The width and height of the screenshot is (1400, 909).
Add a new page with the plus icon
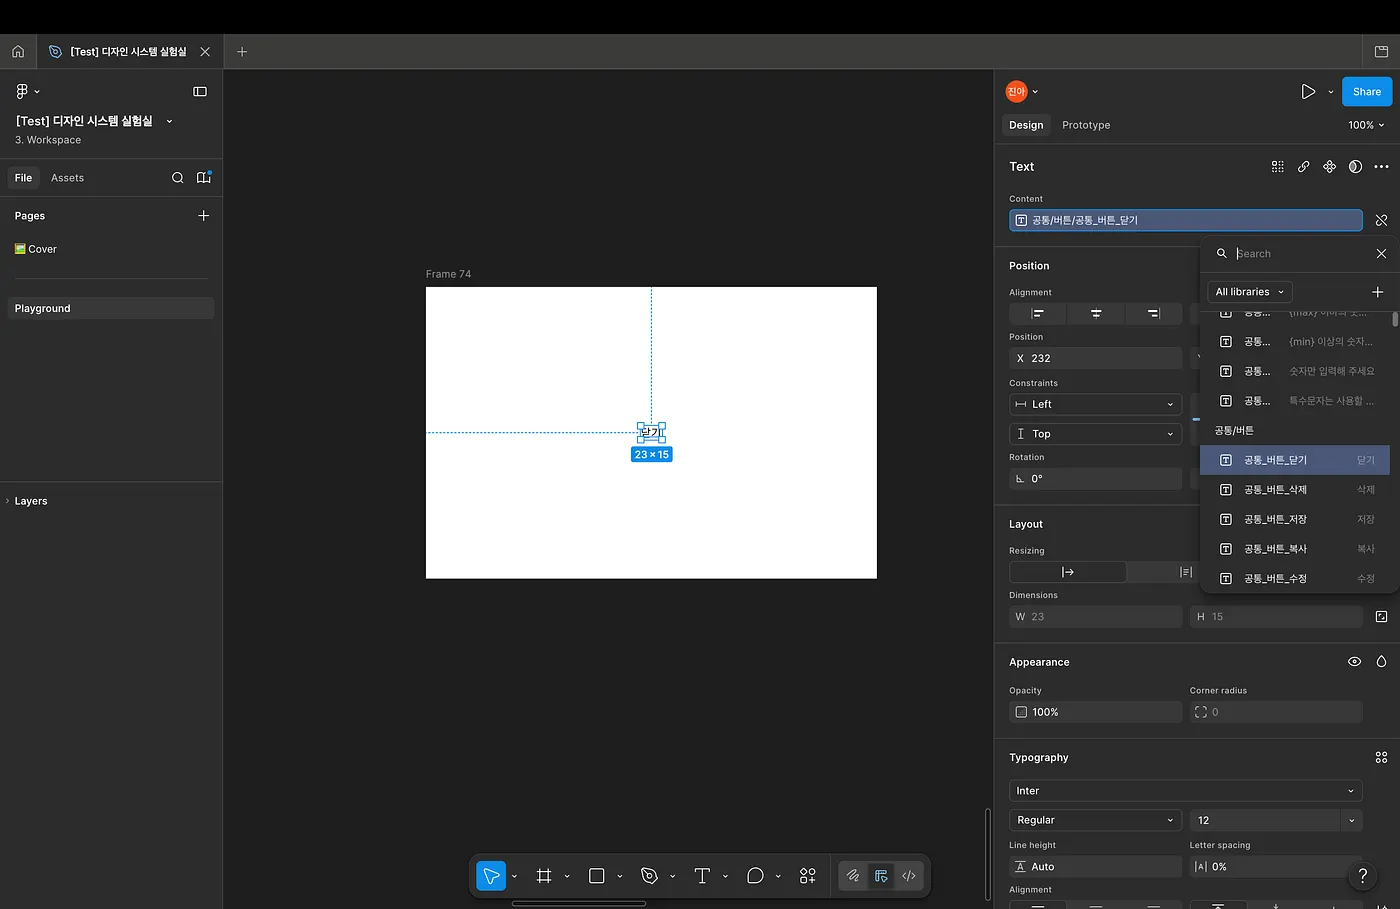[x=204, y=216]
